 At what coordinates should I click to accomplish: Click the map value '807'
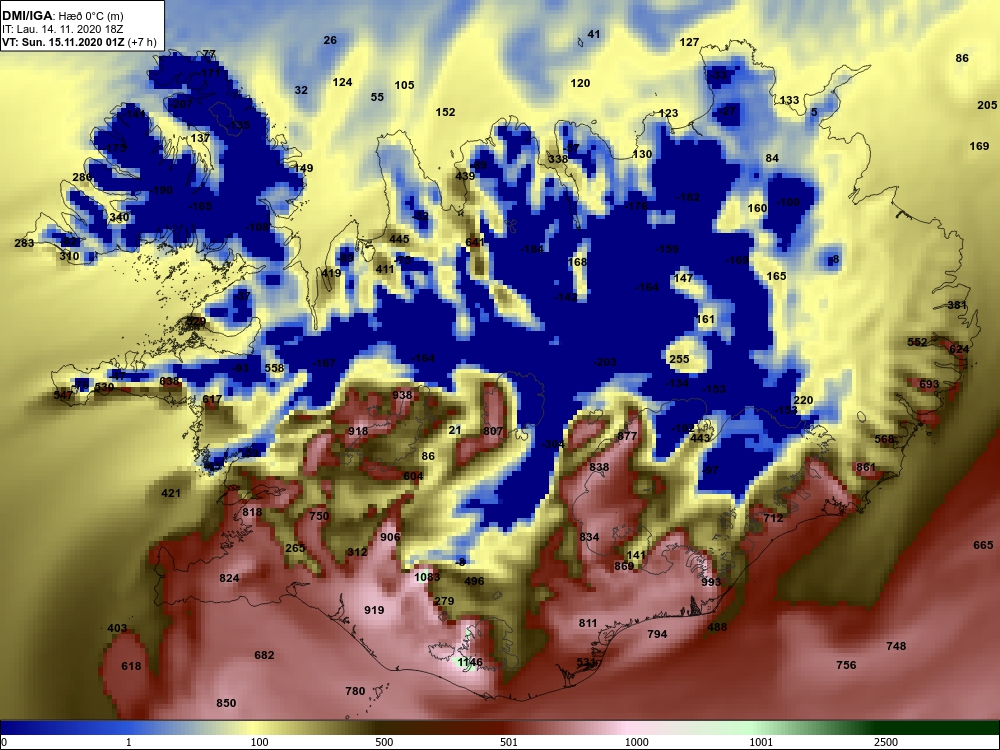click(x=493, y=431)
